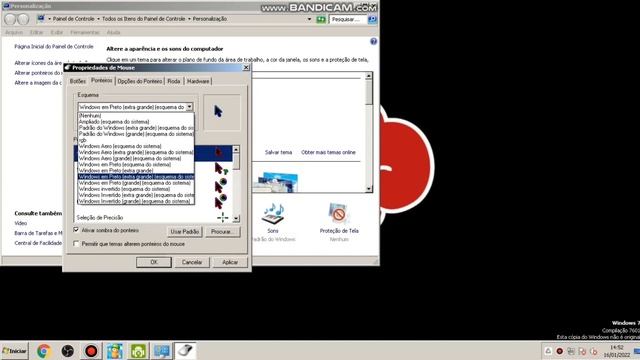Image resolution: width=640 pixels, height=360 pixels.
Task: Switch to the Hardware tab
Action: (x=198, y=81)
